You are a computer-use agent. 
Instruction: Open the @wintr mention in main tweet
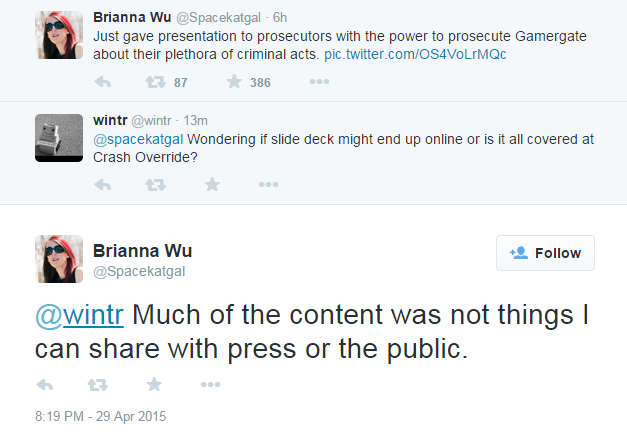(x=79, y=316)
